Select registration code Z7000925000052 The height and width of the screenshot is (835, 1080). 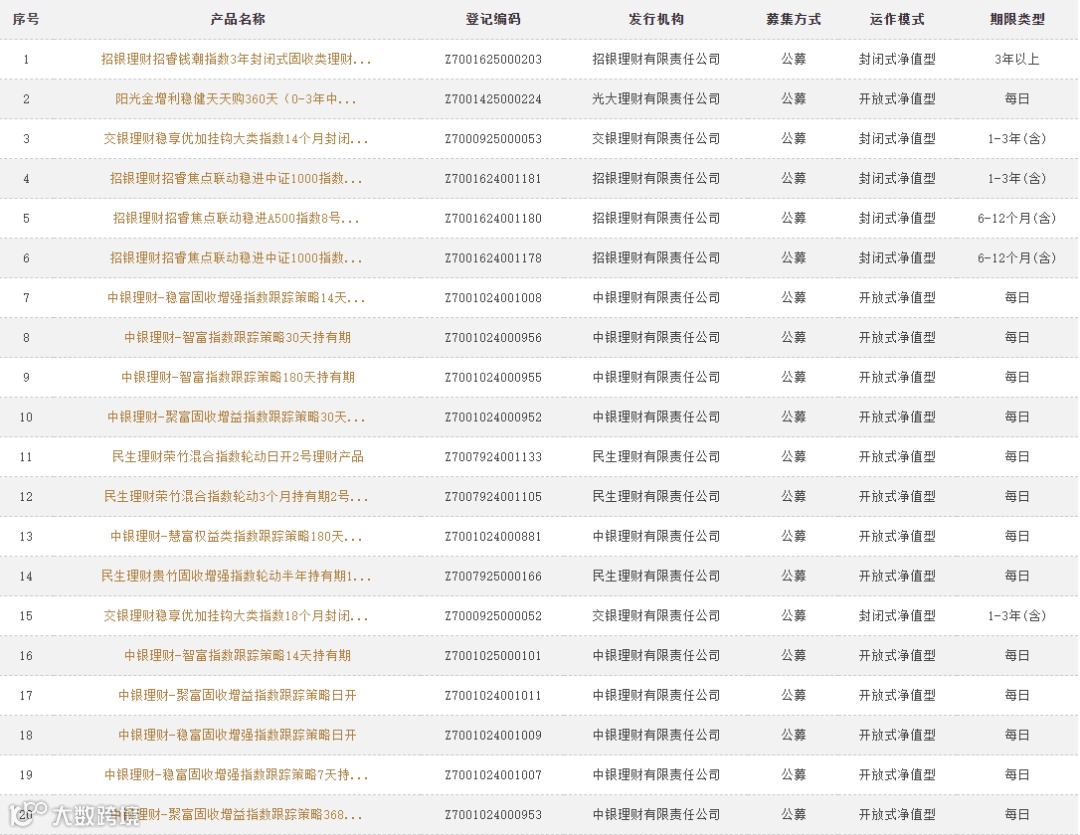[x=493, y=616]
